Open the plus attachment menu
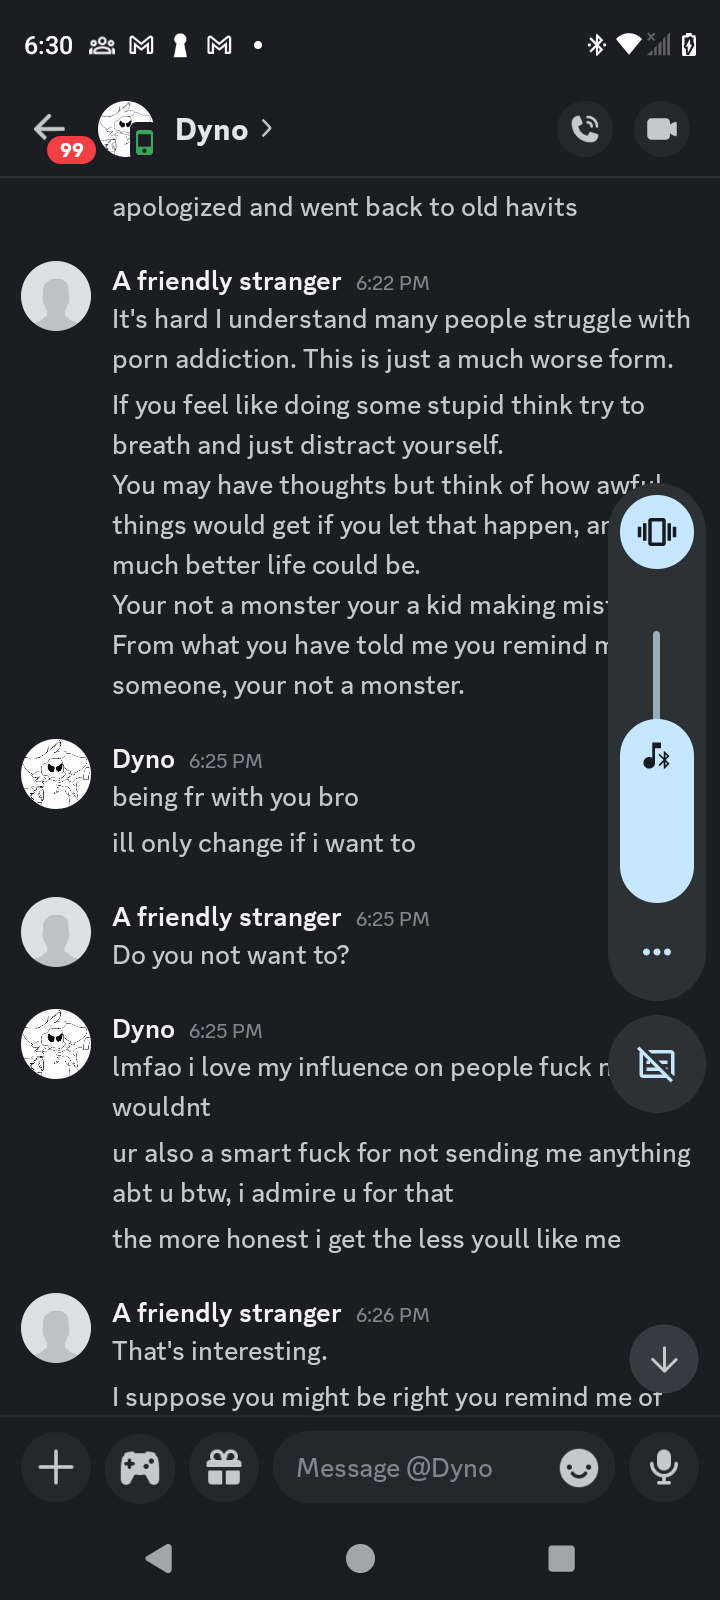This screenshot has height=1600, width=720. pyautogui.click(x=56, y=1467)
